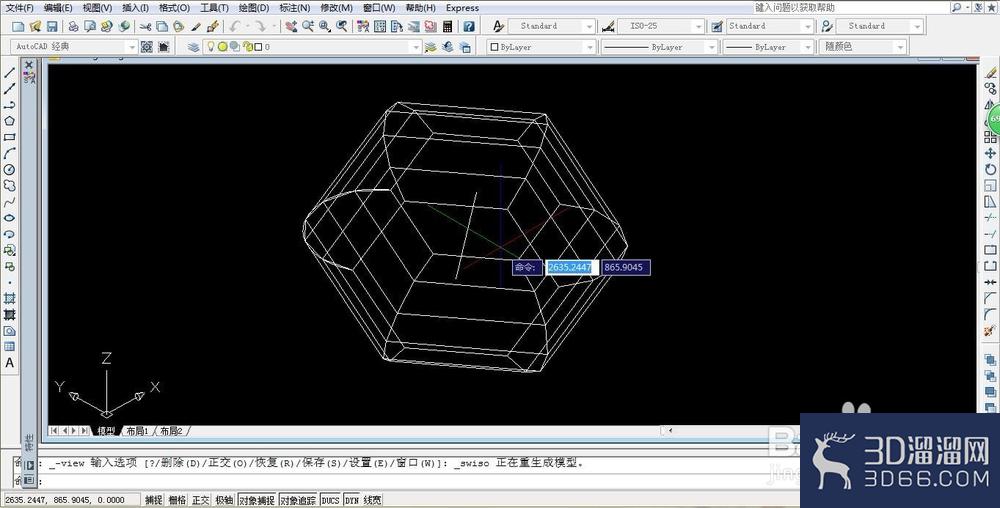The height and width of the screenshot is (508, 1000).
Task: Switch to the 布局1 layout tab
Action: [137, 431]
